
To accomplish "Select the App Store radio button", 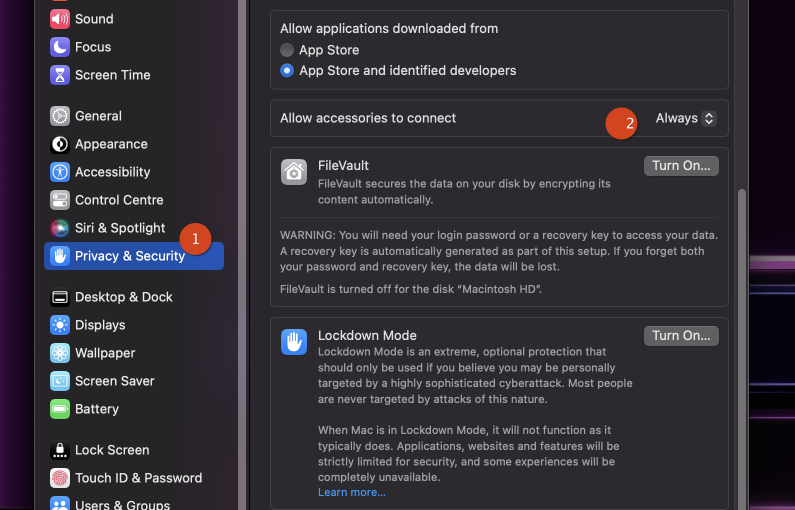I will 287,50.
